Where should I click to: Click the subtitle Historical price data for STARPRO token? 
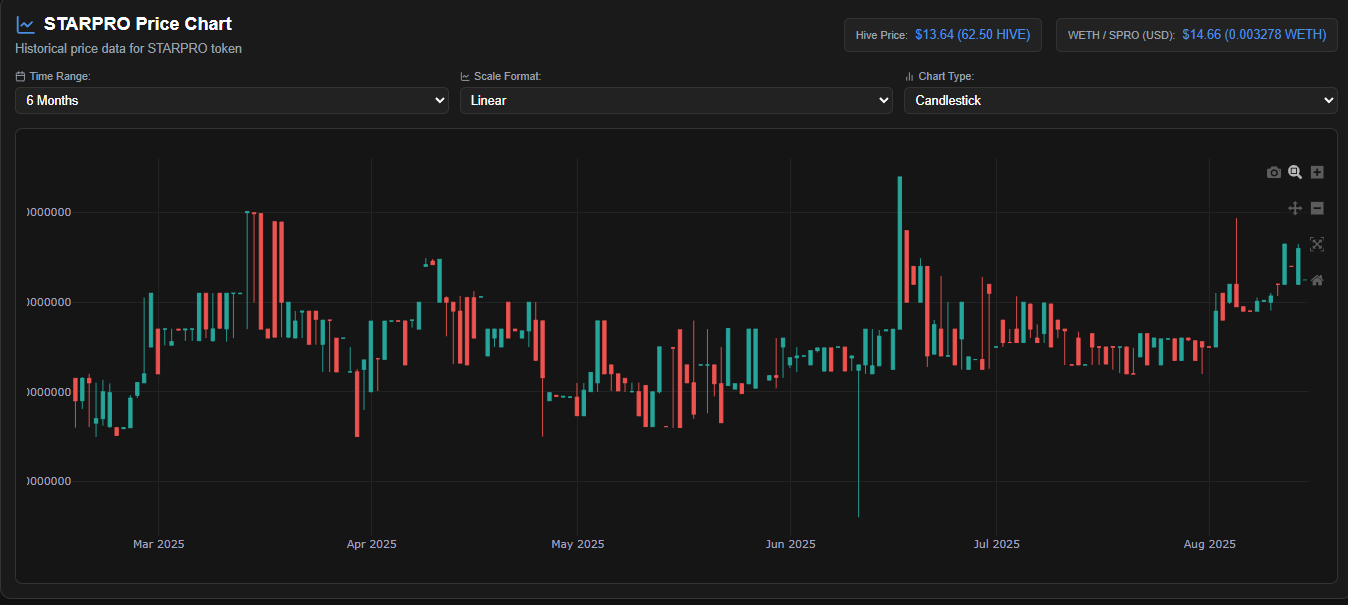tap(128, 48)
